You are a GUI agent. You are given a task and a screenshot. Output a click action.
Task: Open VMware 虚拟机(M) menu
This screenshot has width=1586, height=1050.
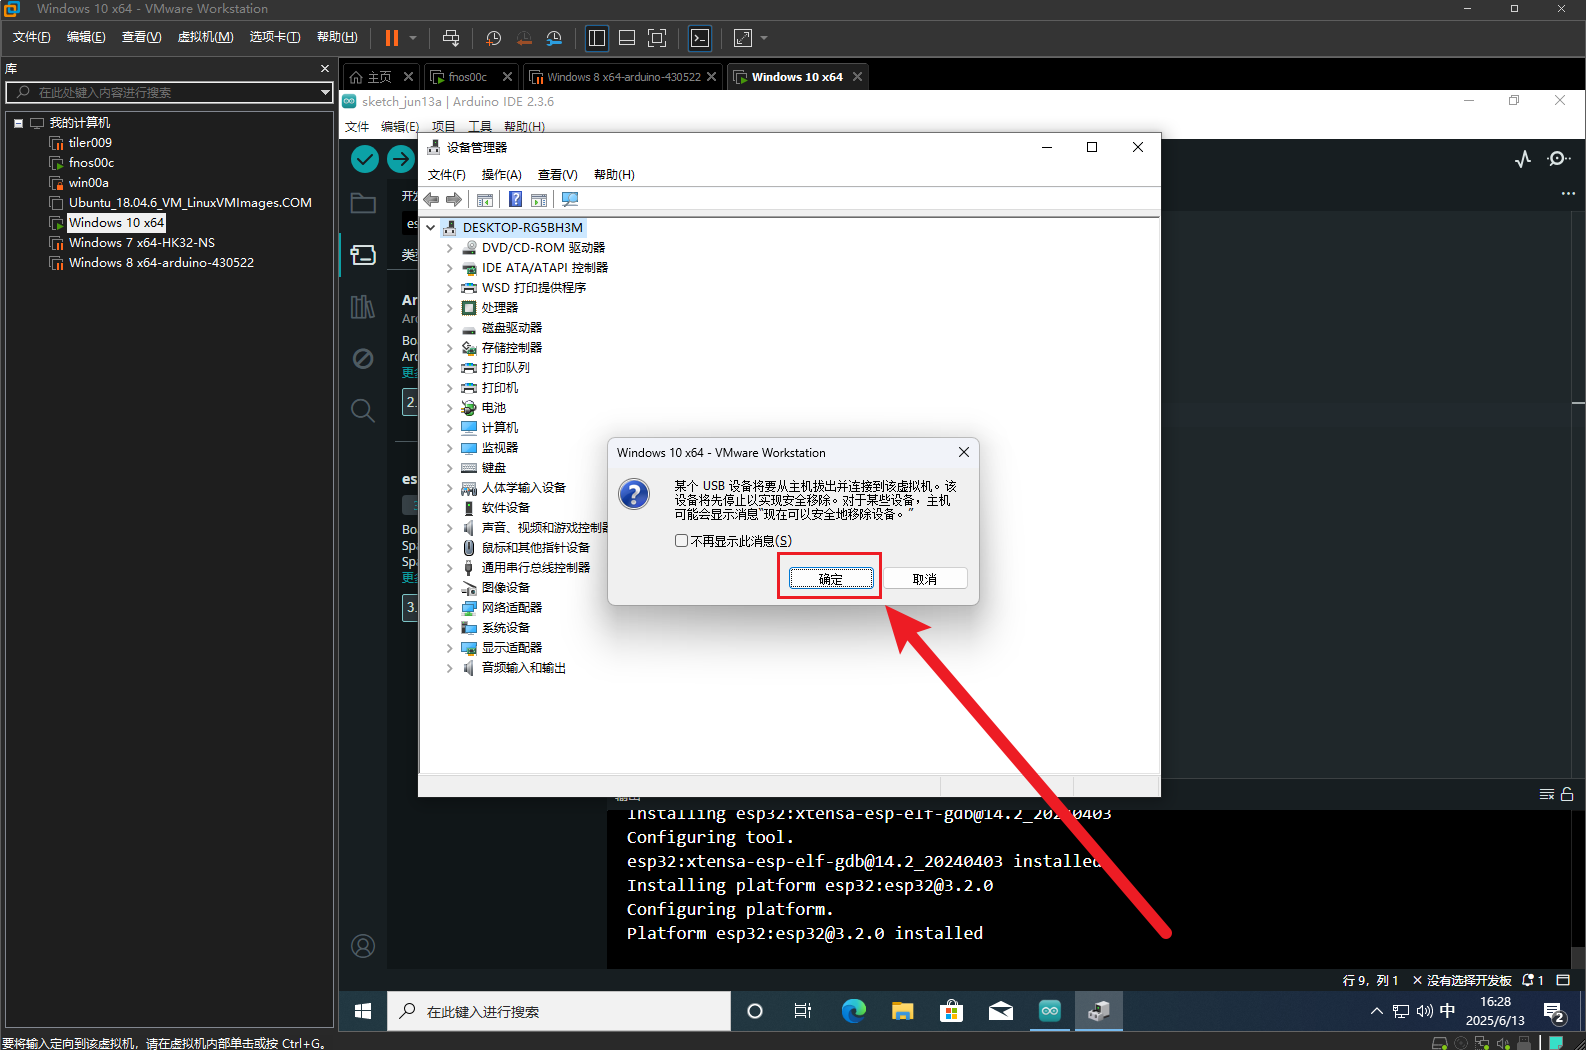[205, 37]
